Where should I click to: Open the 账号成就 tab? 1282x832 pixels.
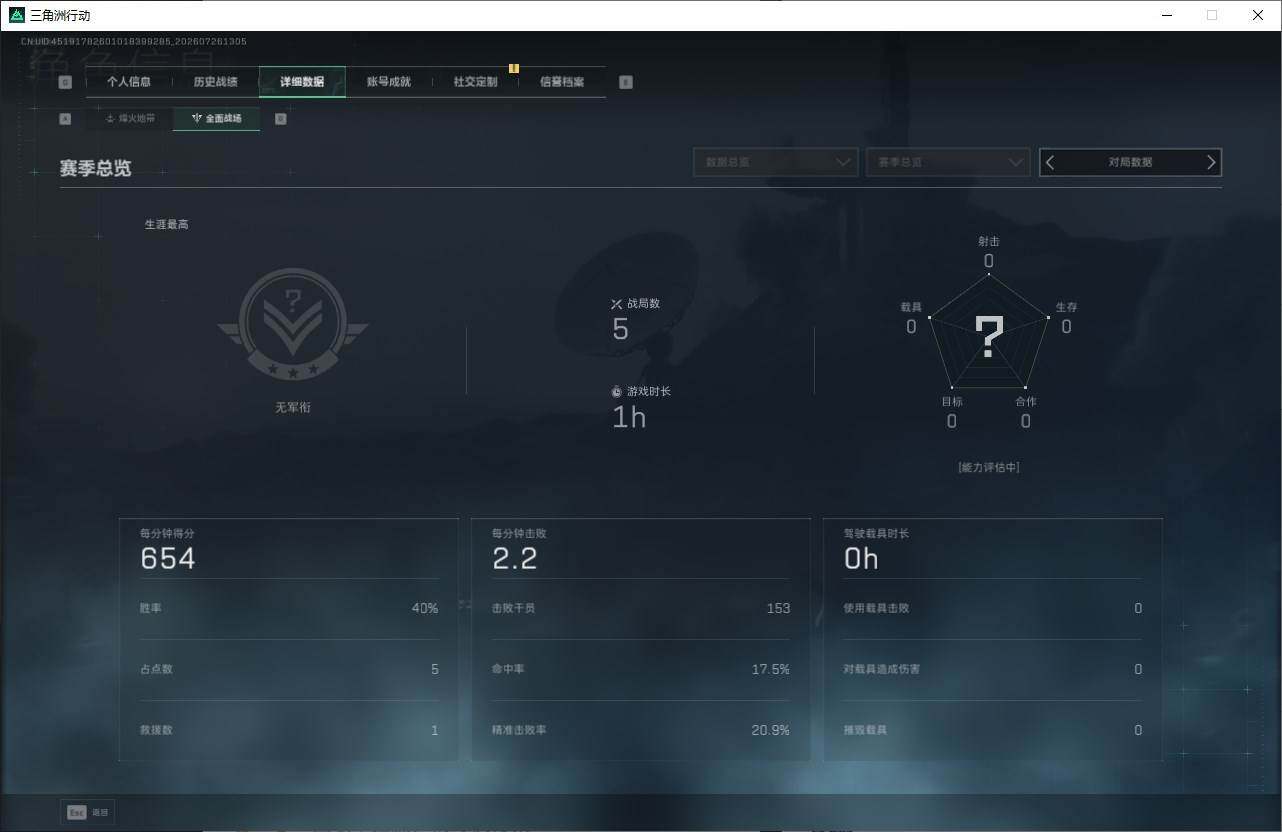(389, 82)
